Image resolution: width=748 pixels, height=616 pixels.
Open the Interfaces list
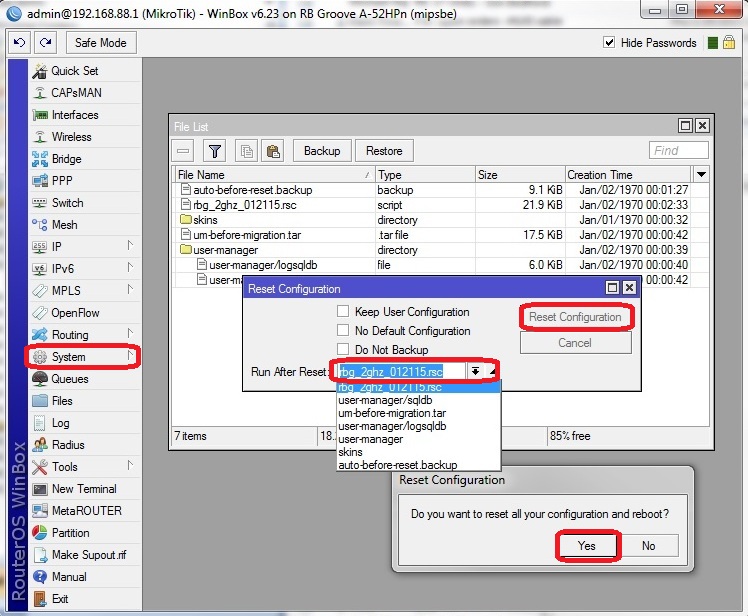click(x=85, y=115)
